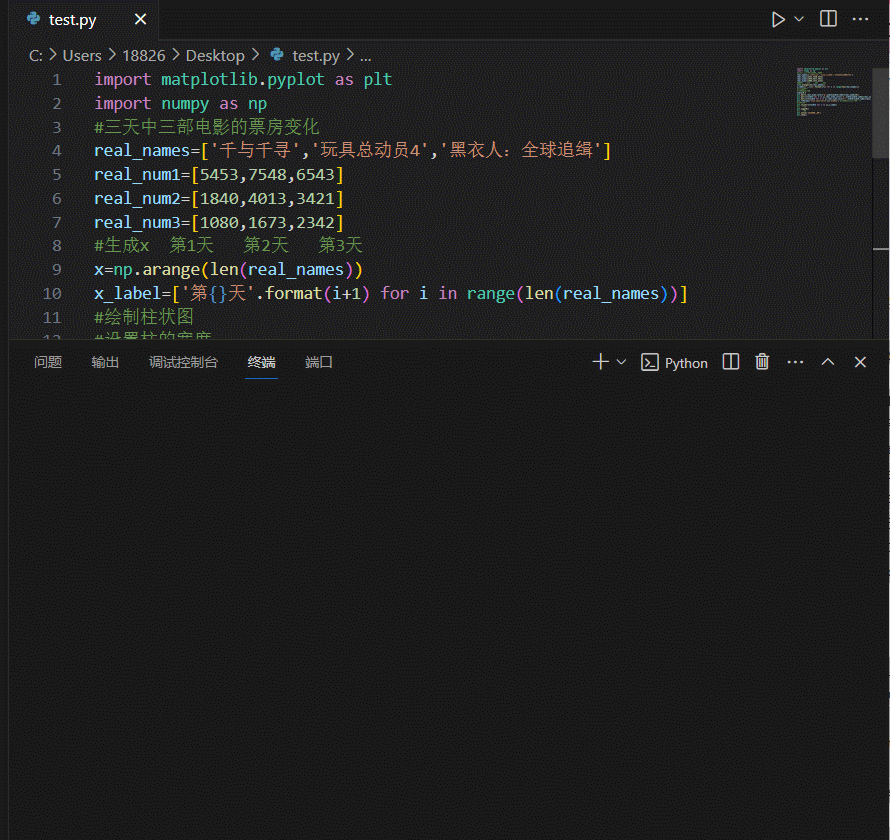Click line number 1 in the gutter

57,79
